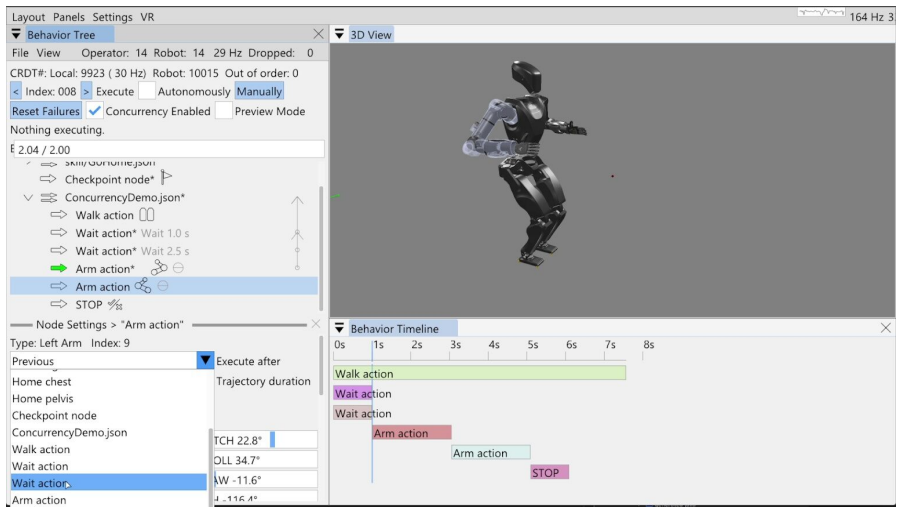Click the arm joint icon on Arm action*
This screenshot has height=513, width=902.
point(159,267)
